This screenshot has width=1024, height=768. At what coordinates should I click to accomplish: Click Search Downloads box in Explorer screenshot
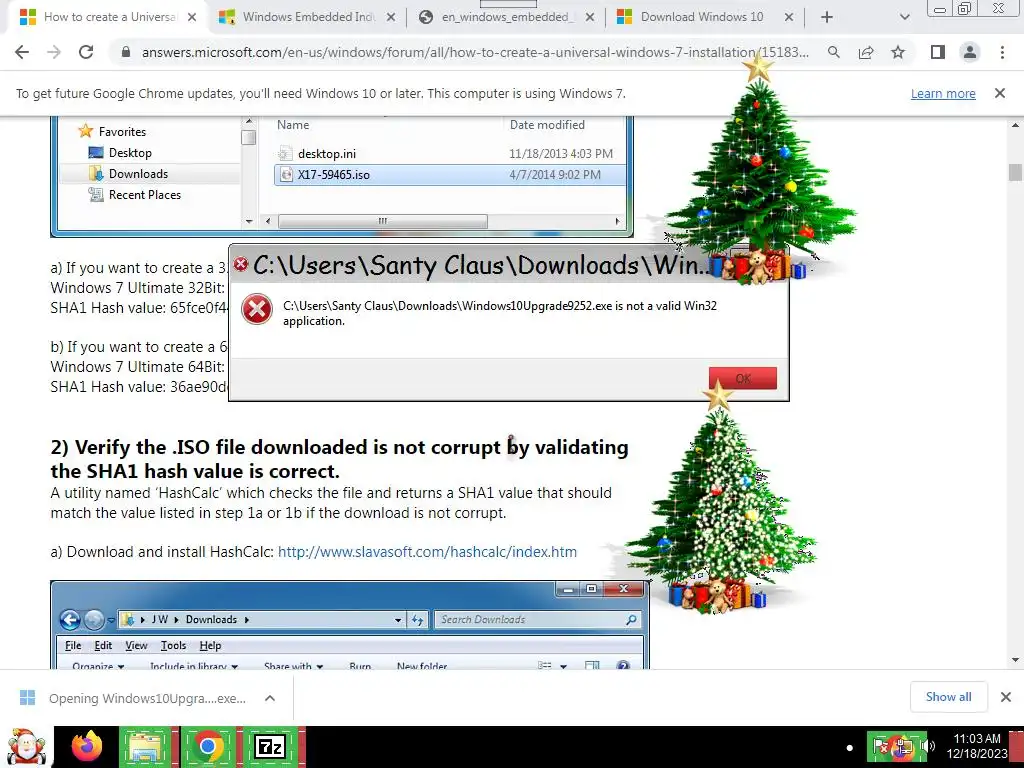click(537, 620)
